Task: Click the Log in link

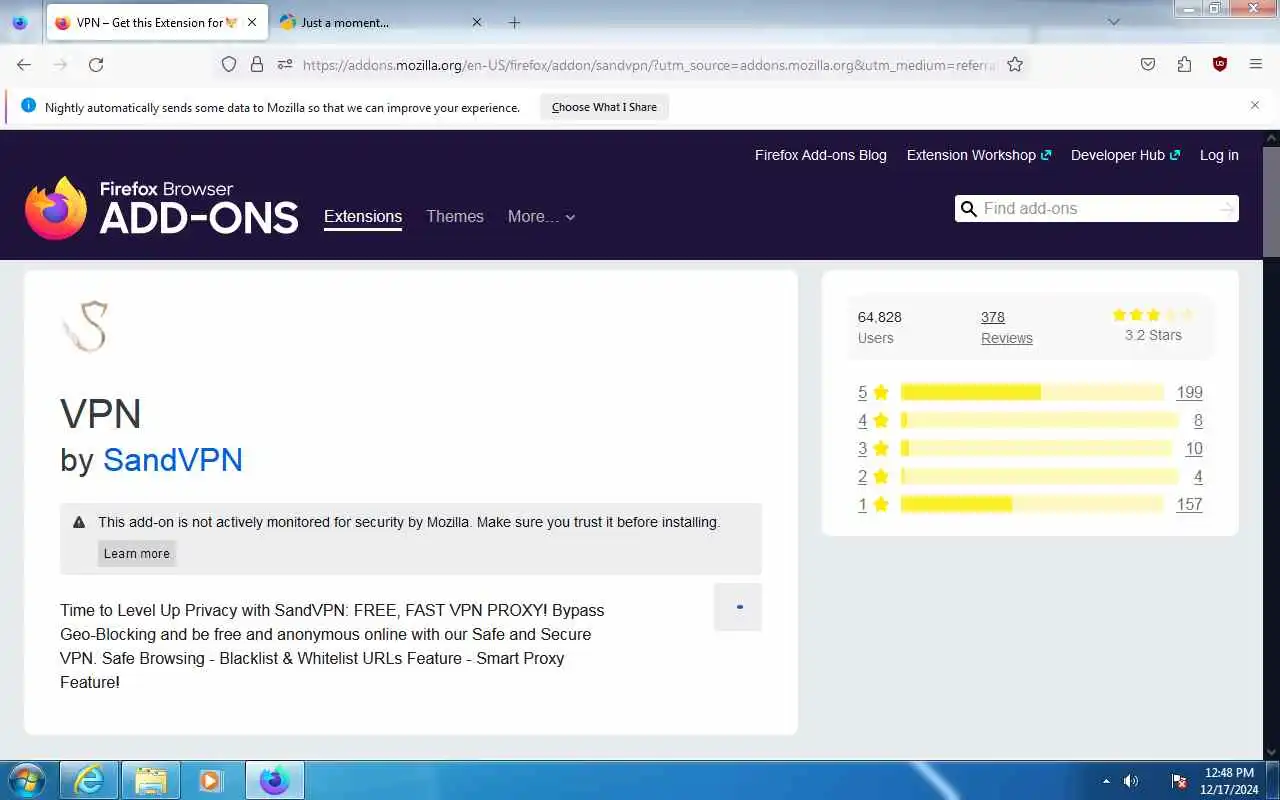Action: point(1219,155)
